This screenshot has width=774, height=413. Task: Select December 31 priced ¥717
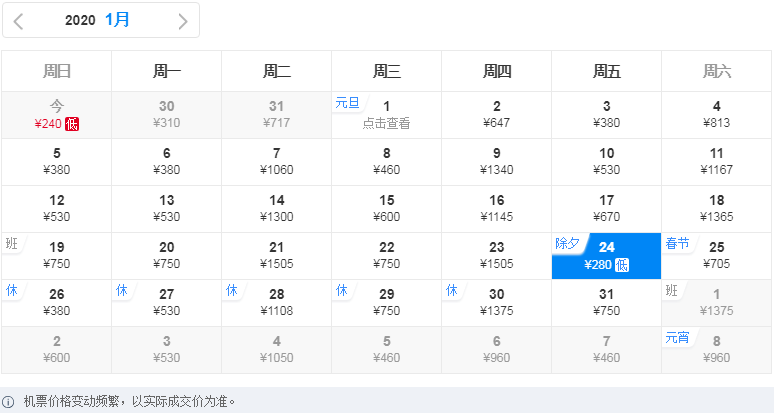click(276, 115)
